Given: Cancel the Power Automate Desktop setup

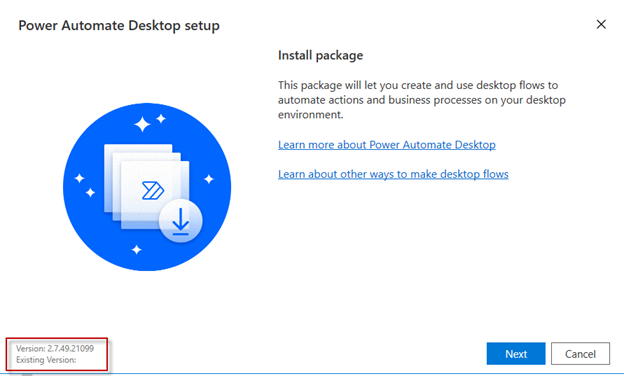Looking at the screenshot, I should point(580,353).
